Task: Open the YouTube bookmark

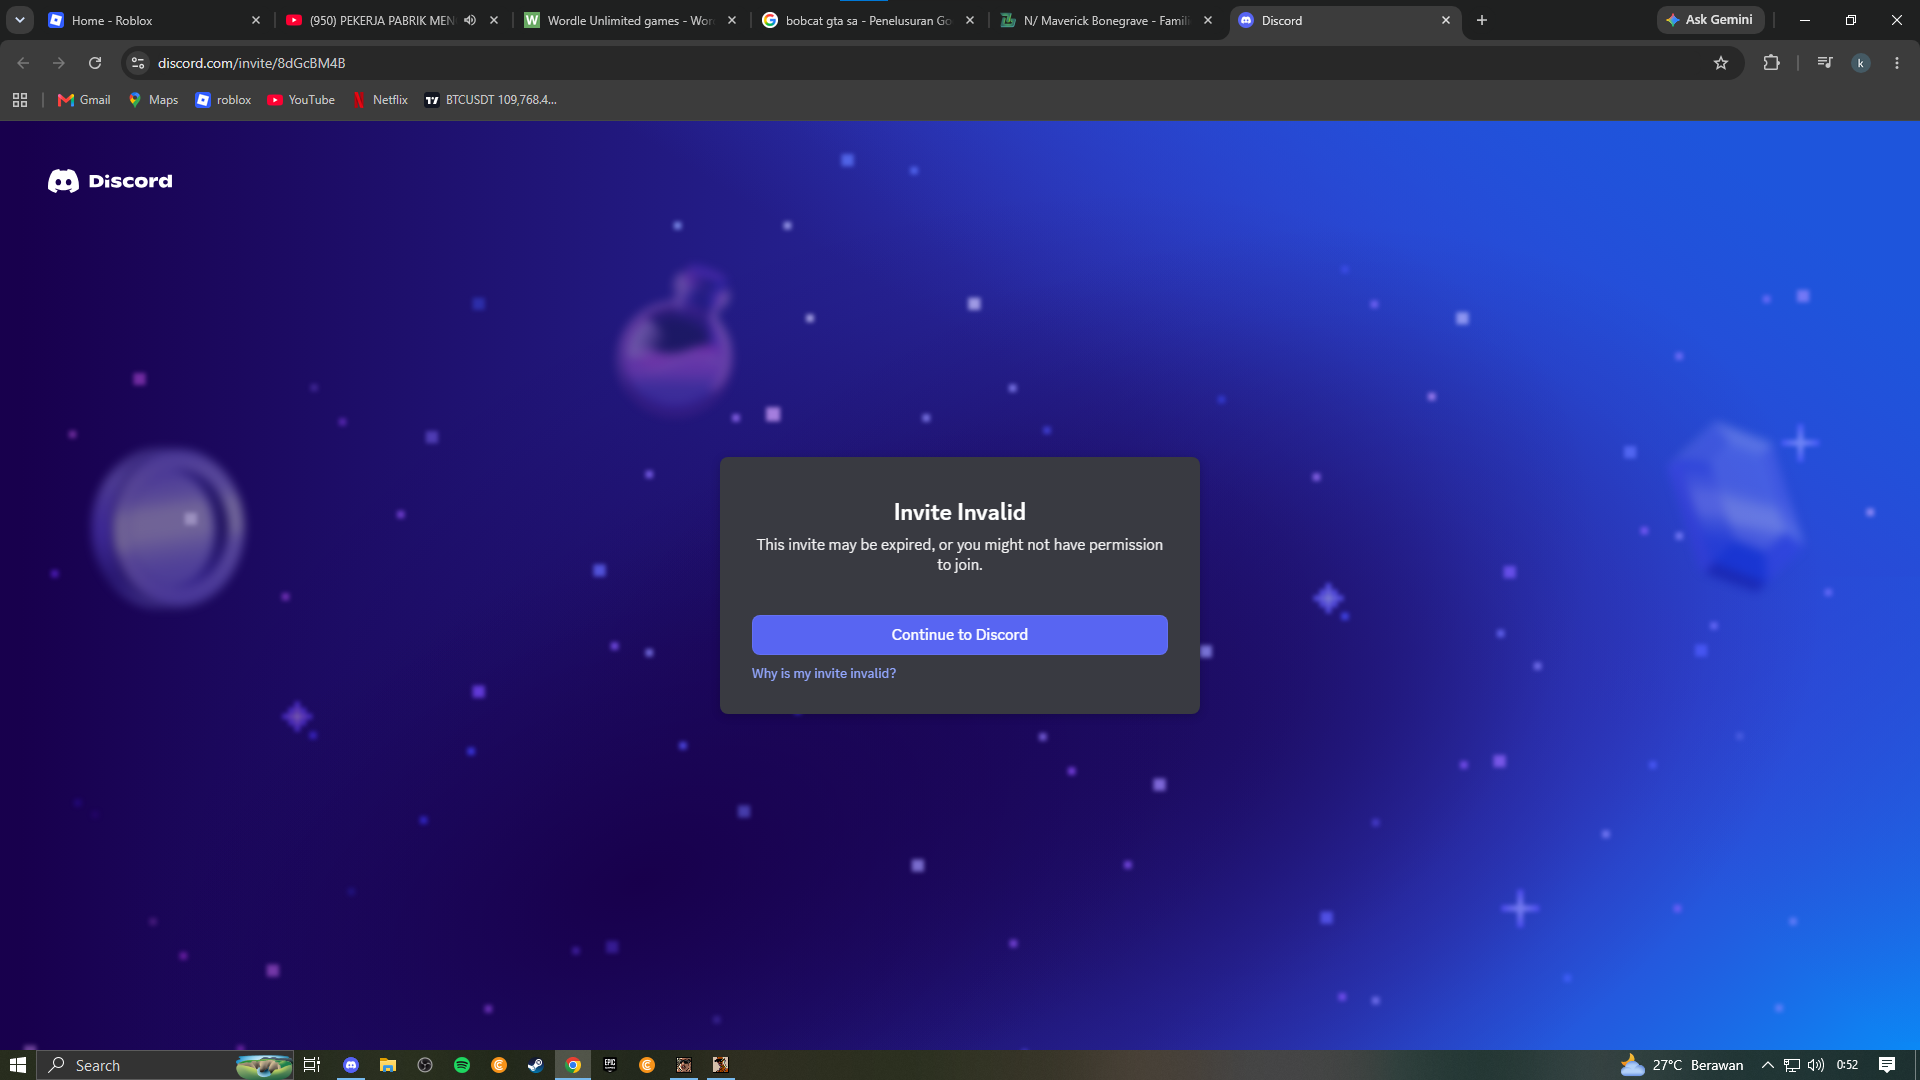Action: [x=302, y=100]
